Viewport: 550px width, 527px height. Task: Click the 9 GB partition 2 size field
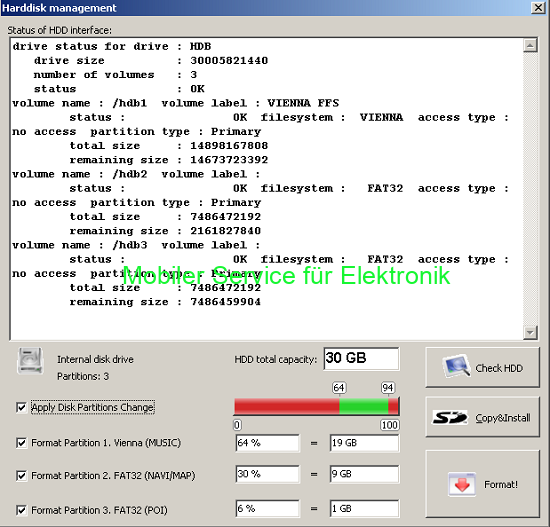tap(364, 474)
